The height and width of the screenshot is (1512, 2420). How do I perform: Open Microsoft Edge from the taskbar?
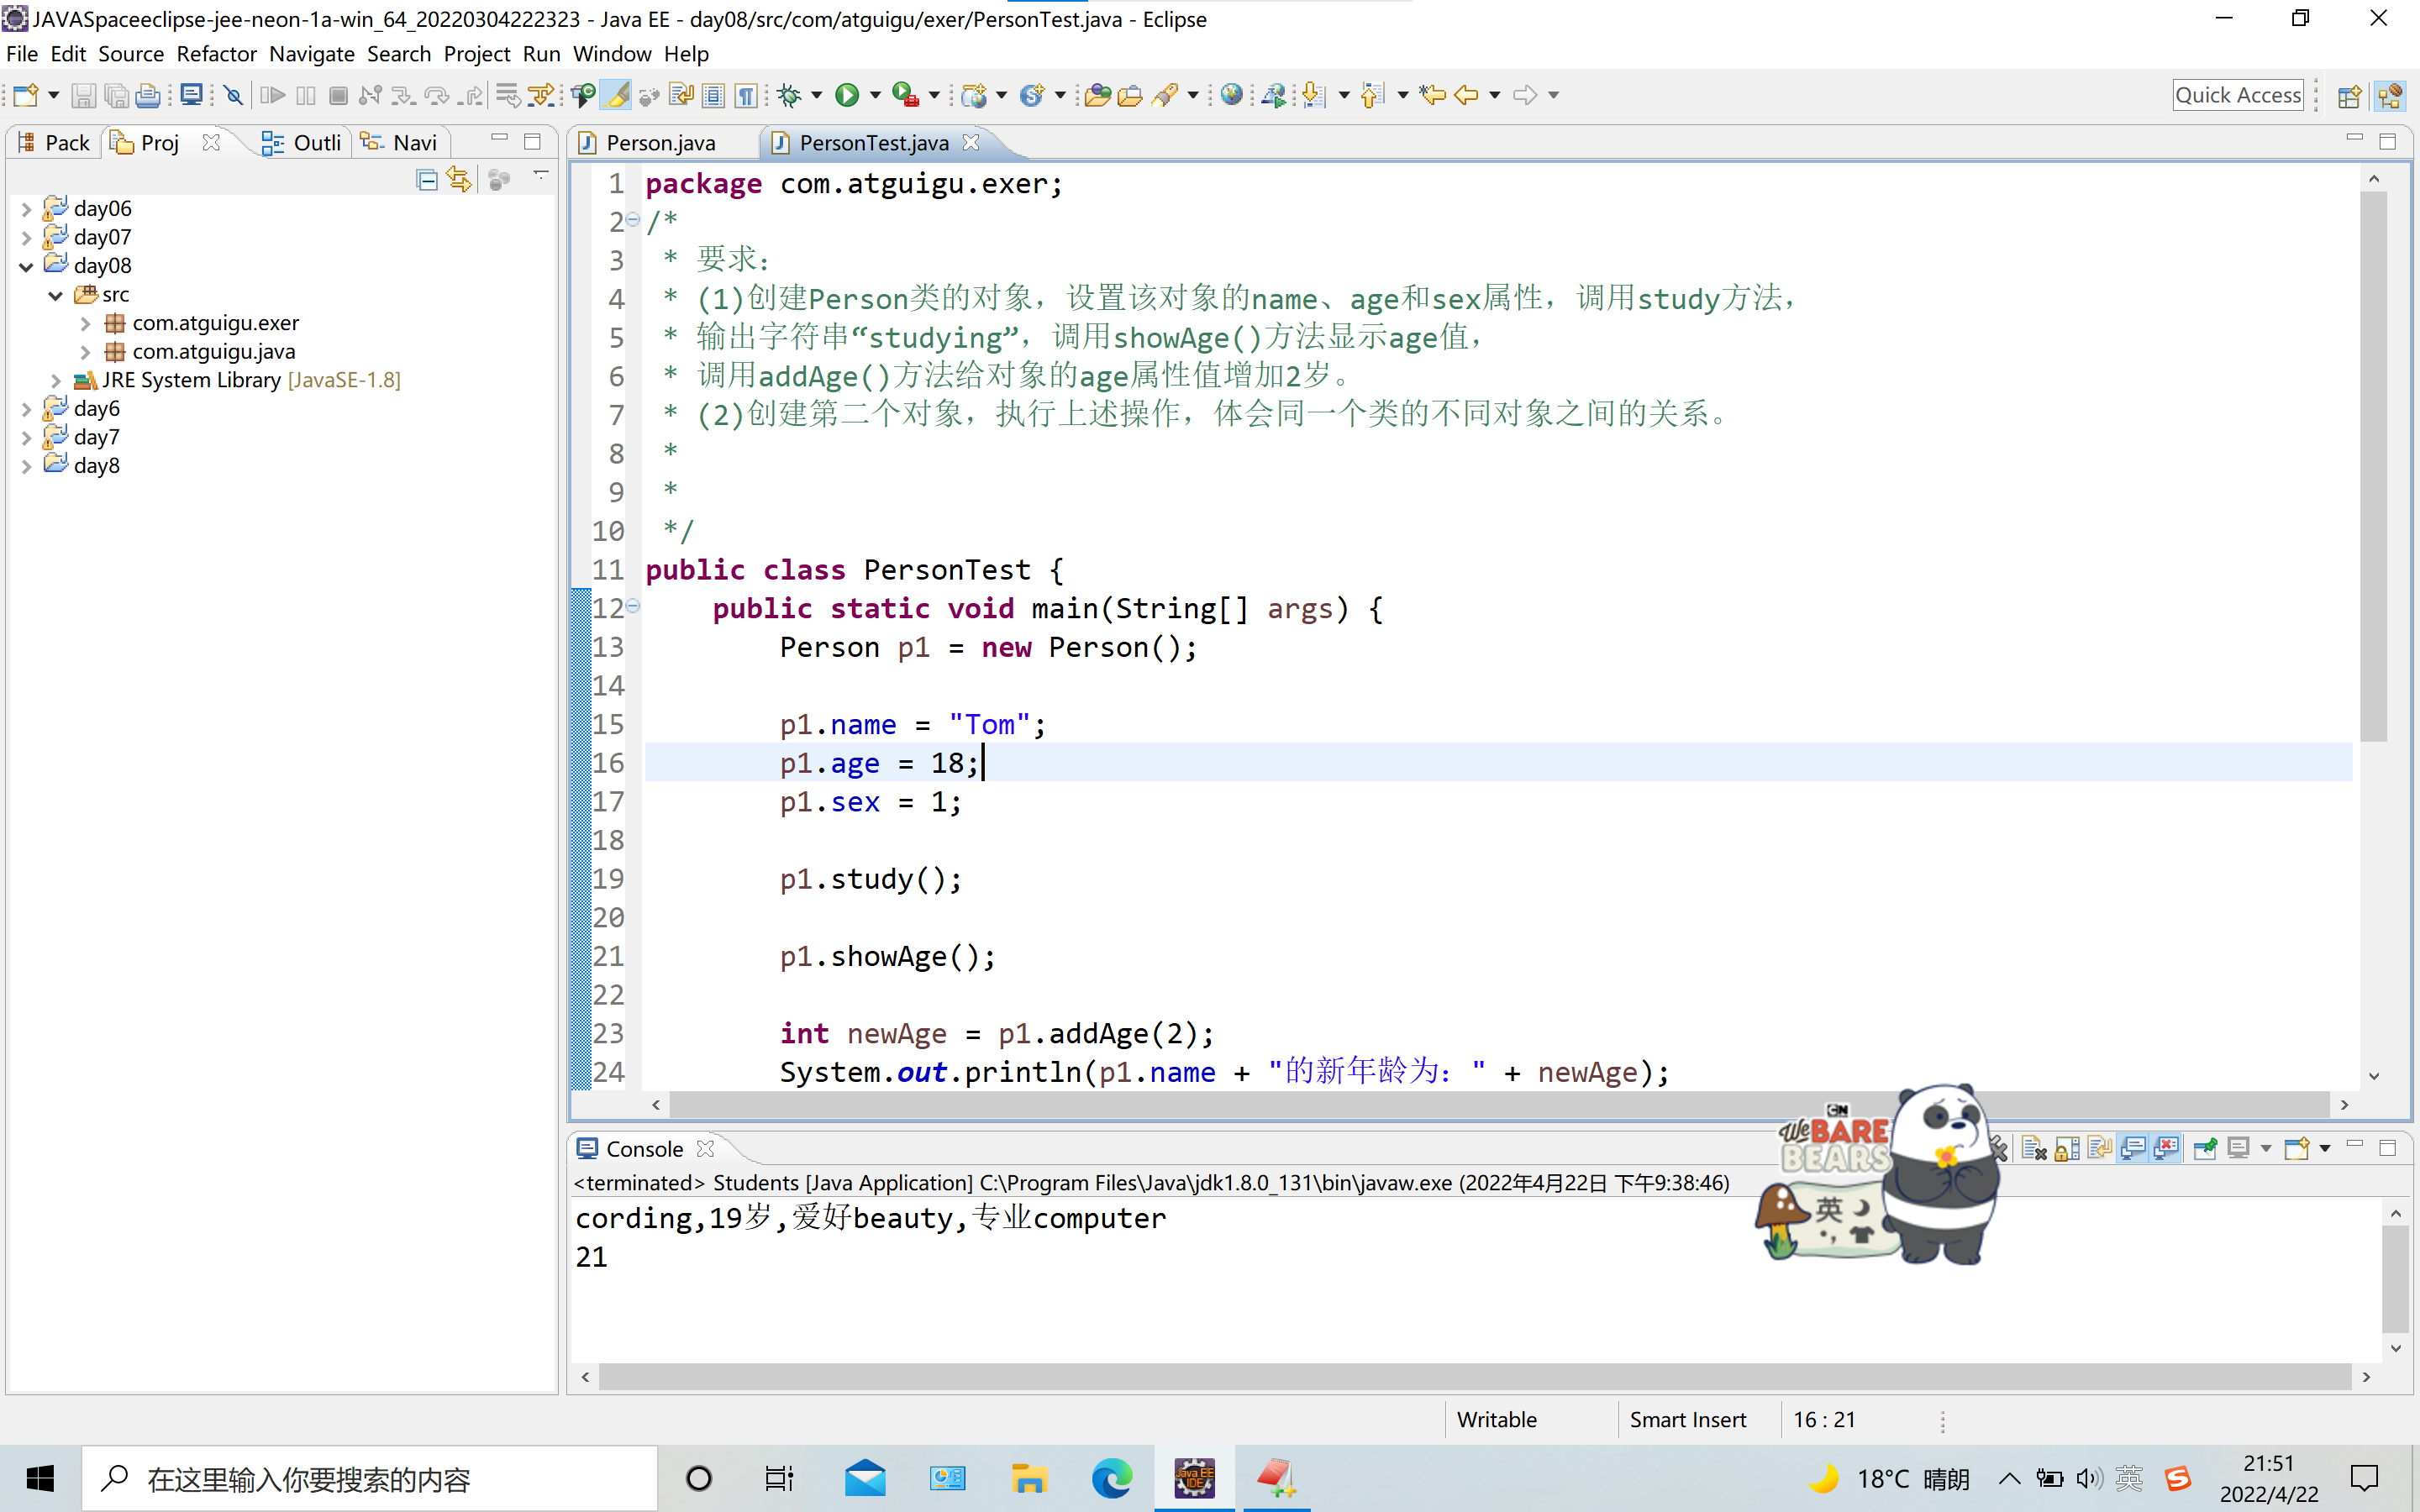1111,1478
